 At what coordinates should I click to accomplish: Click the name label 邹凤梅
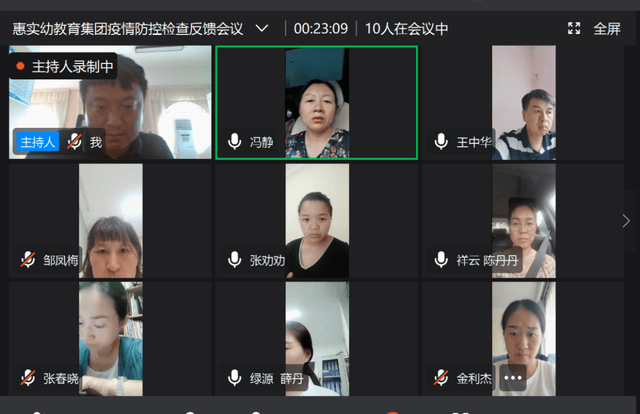(x=61, y=260)
